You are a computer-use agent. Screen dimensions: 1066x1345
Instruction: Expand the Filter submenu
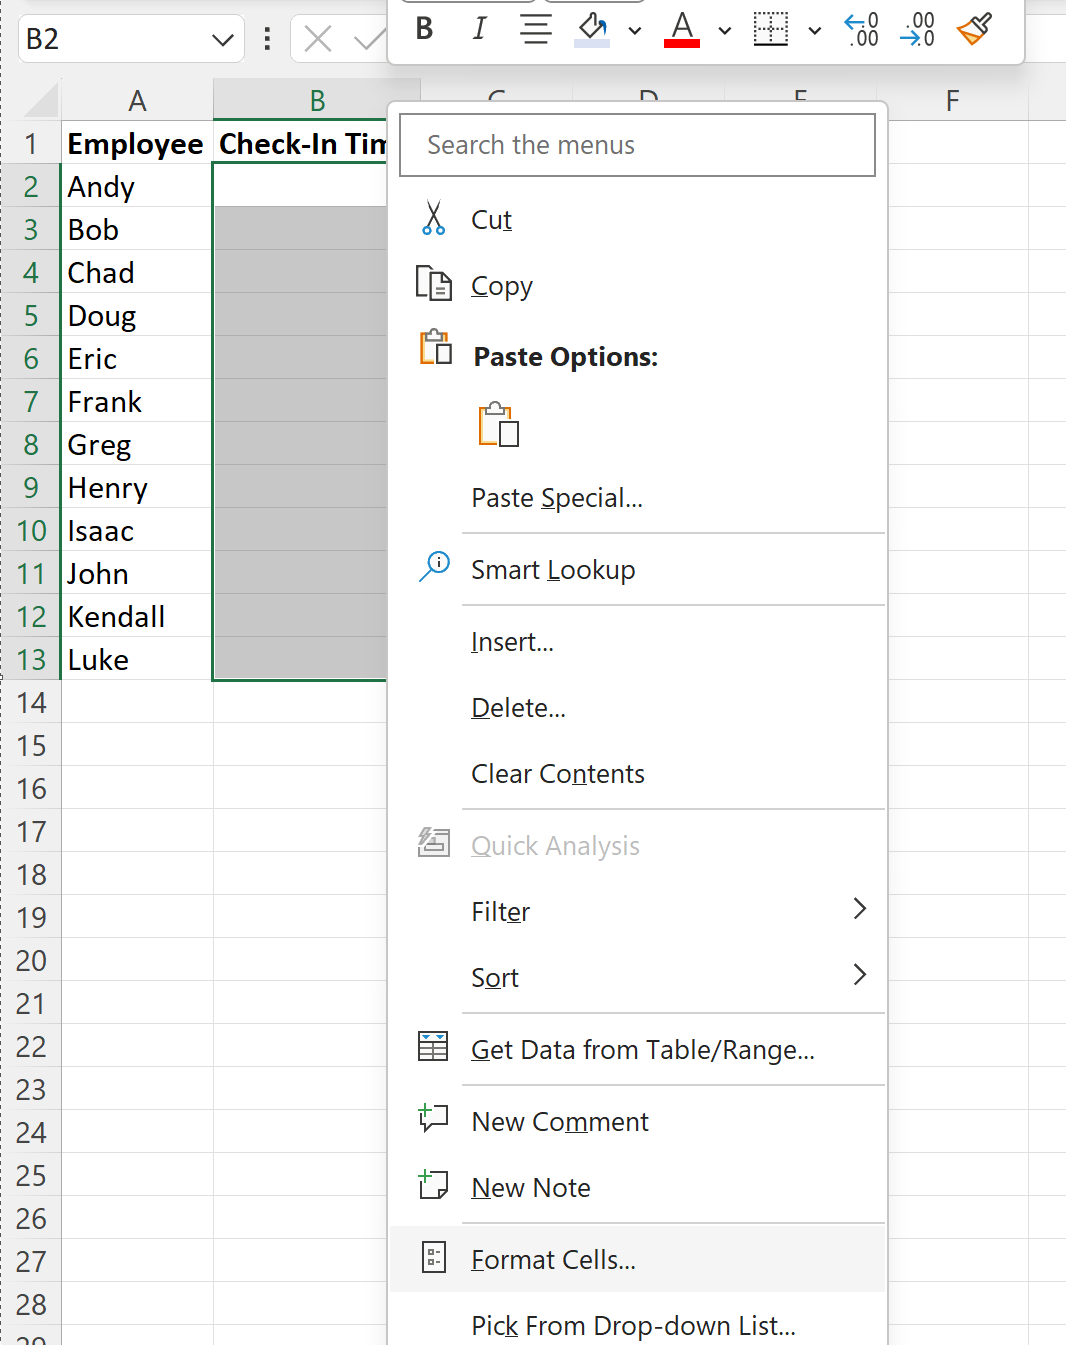coord(637,912)
